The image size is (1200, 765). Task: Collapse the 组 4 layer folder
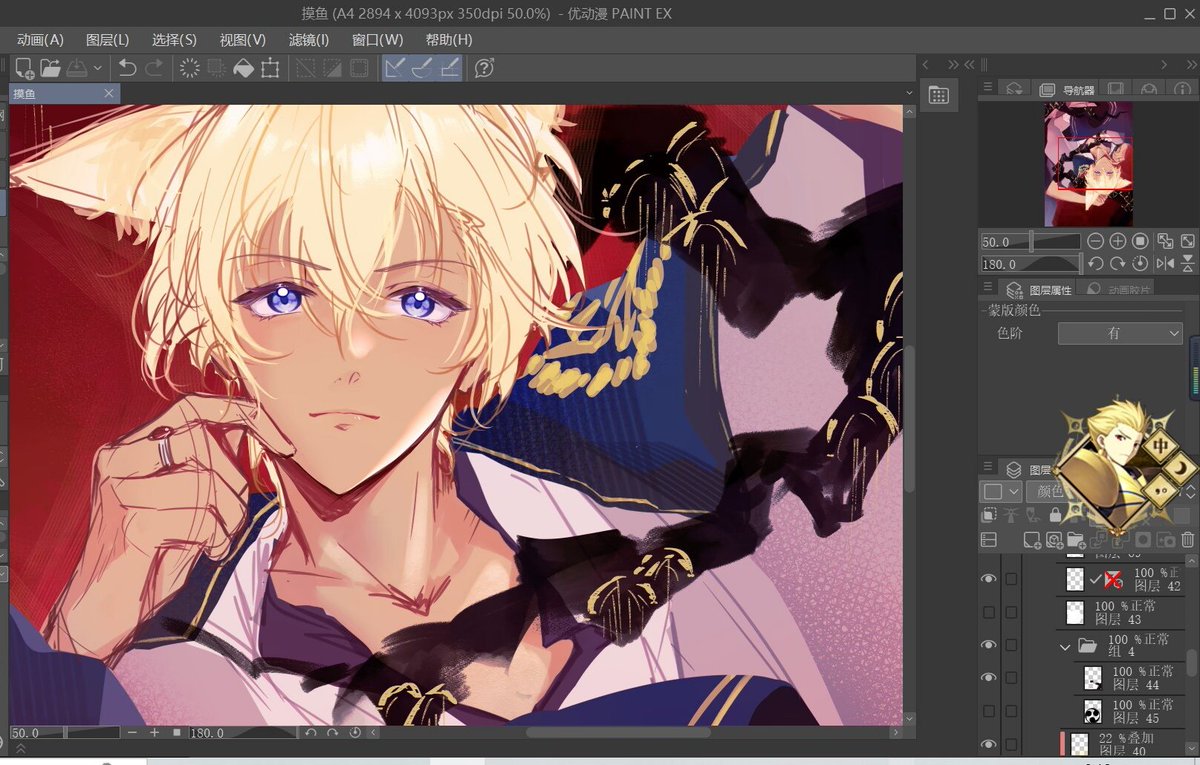point(1065,647)
